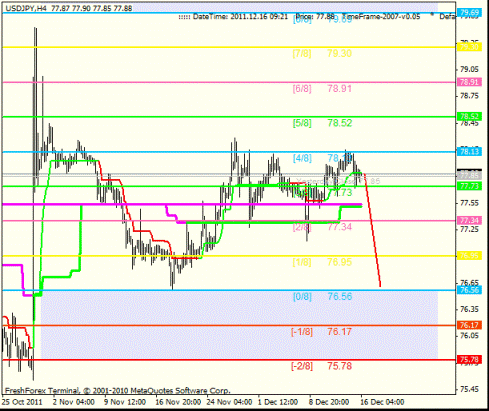489x411 pixels.
Task: Click the 77.73 green price tag
Action: click(469, 186)
